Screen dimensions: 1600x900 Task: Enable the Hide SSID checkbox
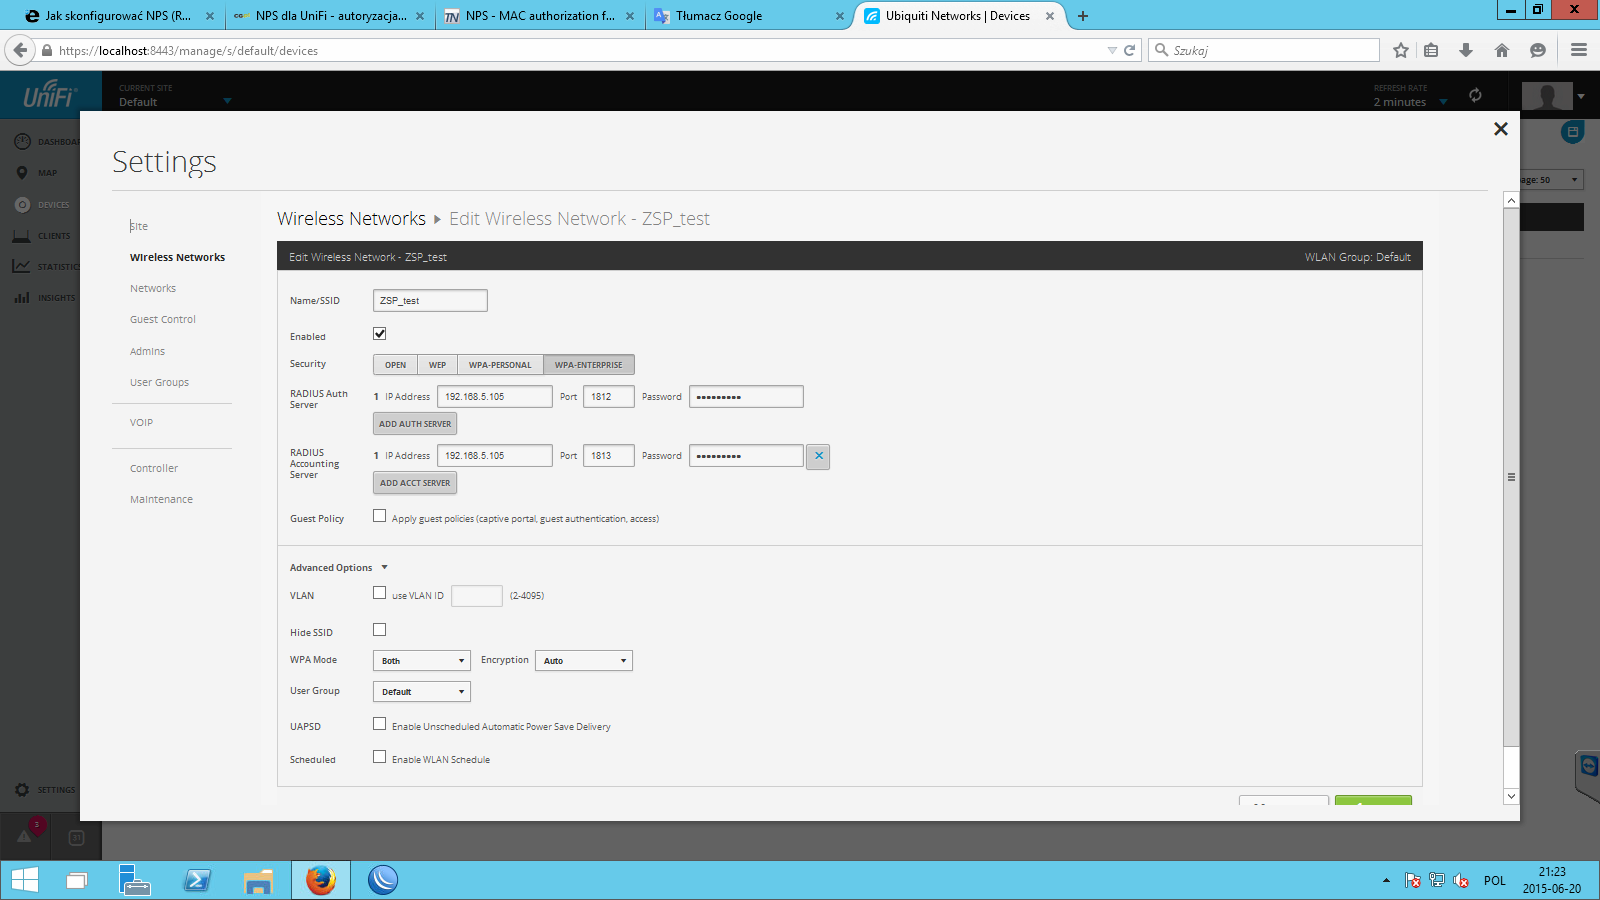(380, 630)
